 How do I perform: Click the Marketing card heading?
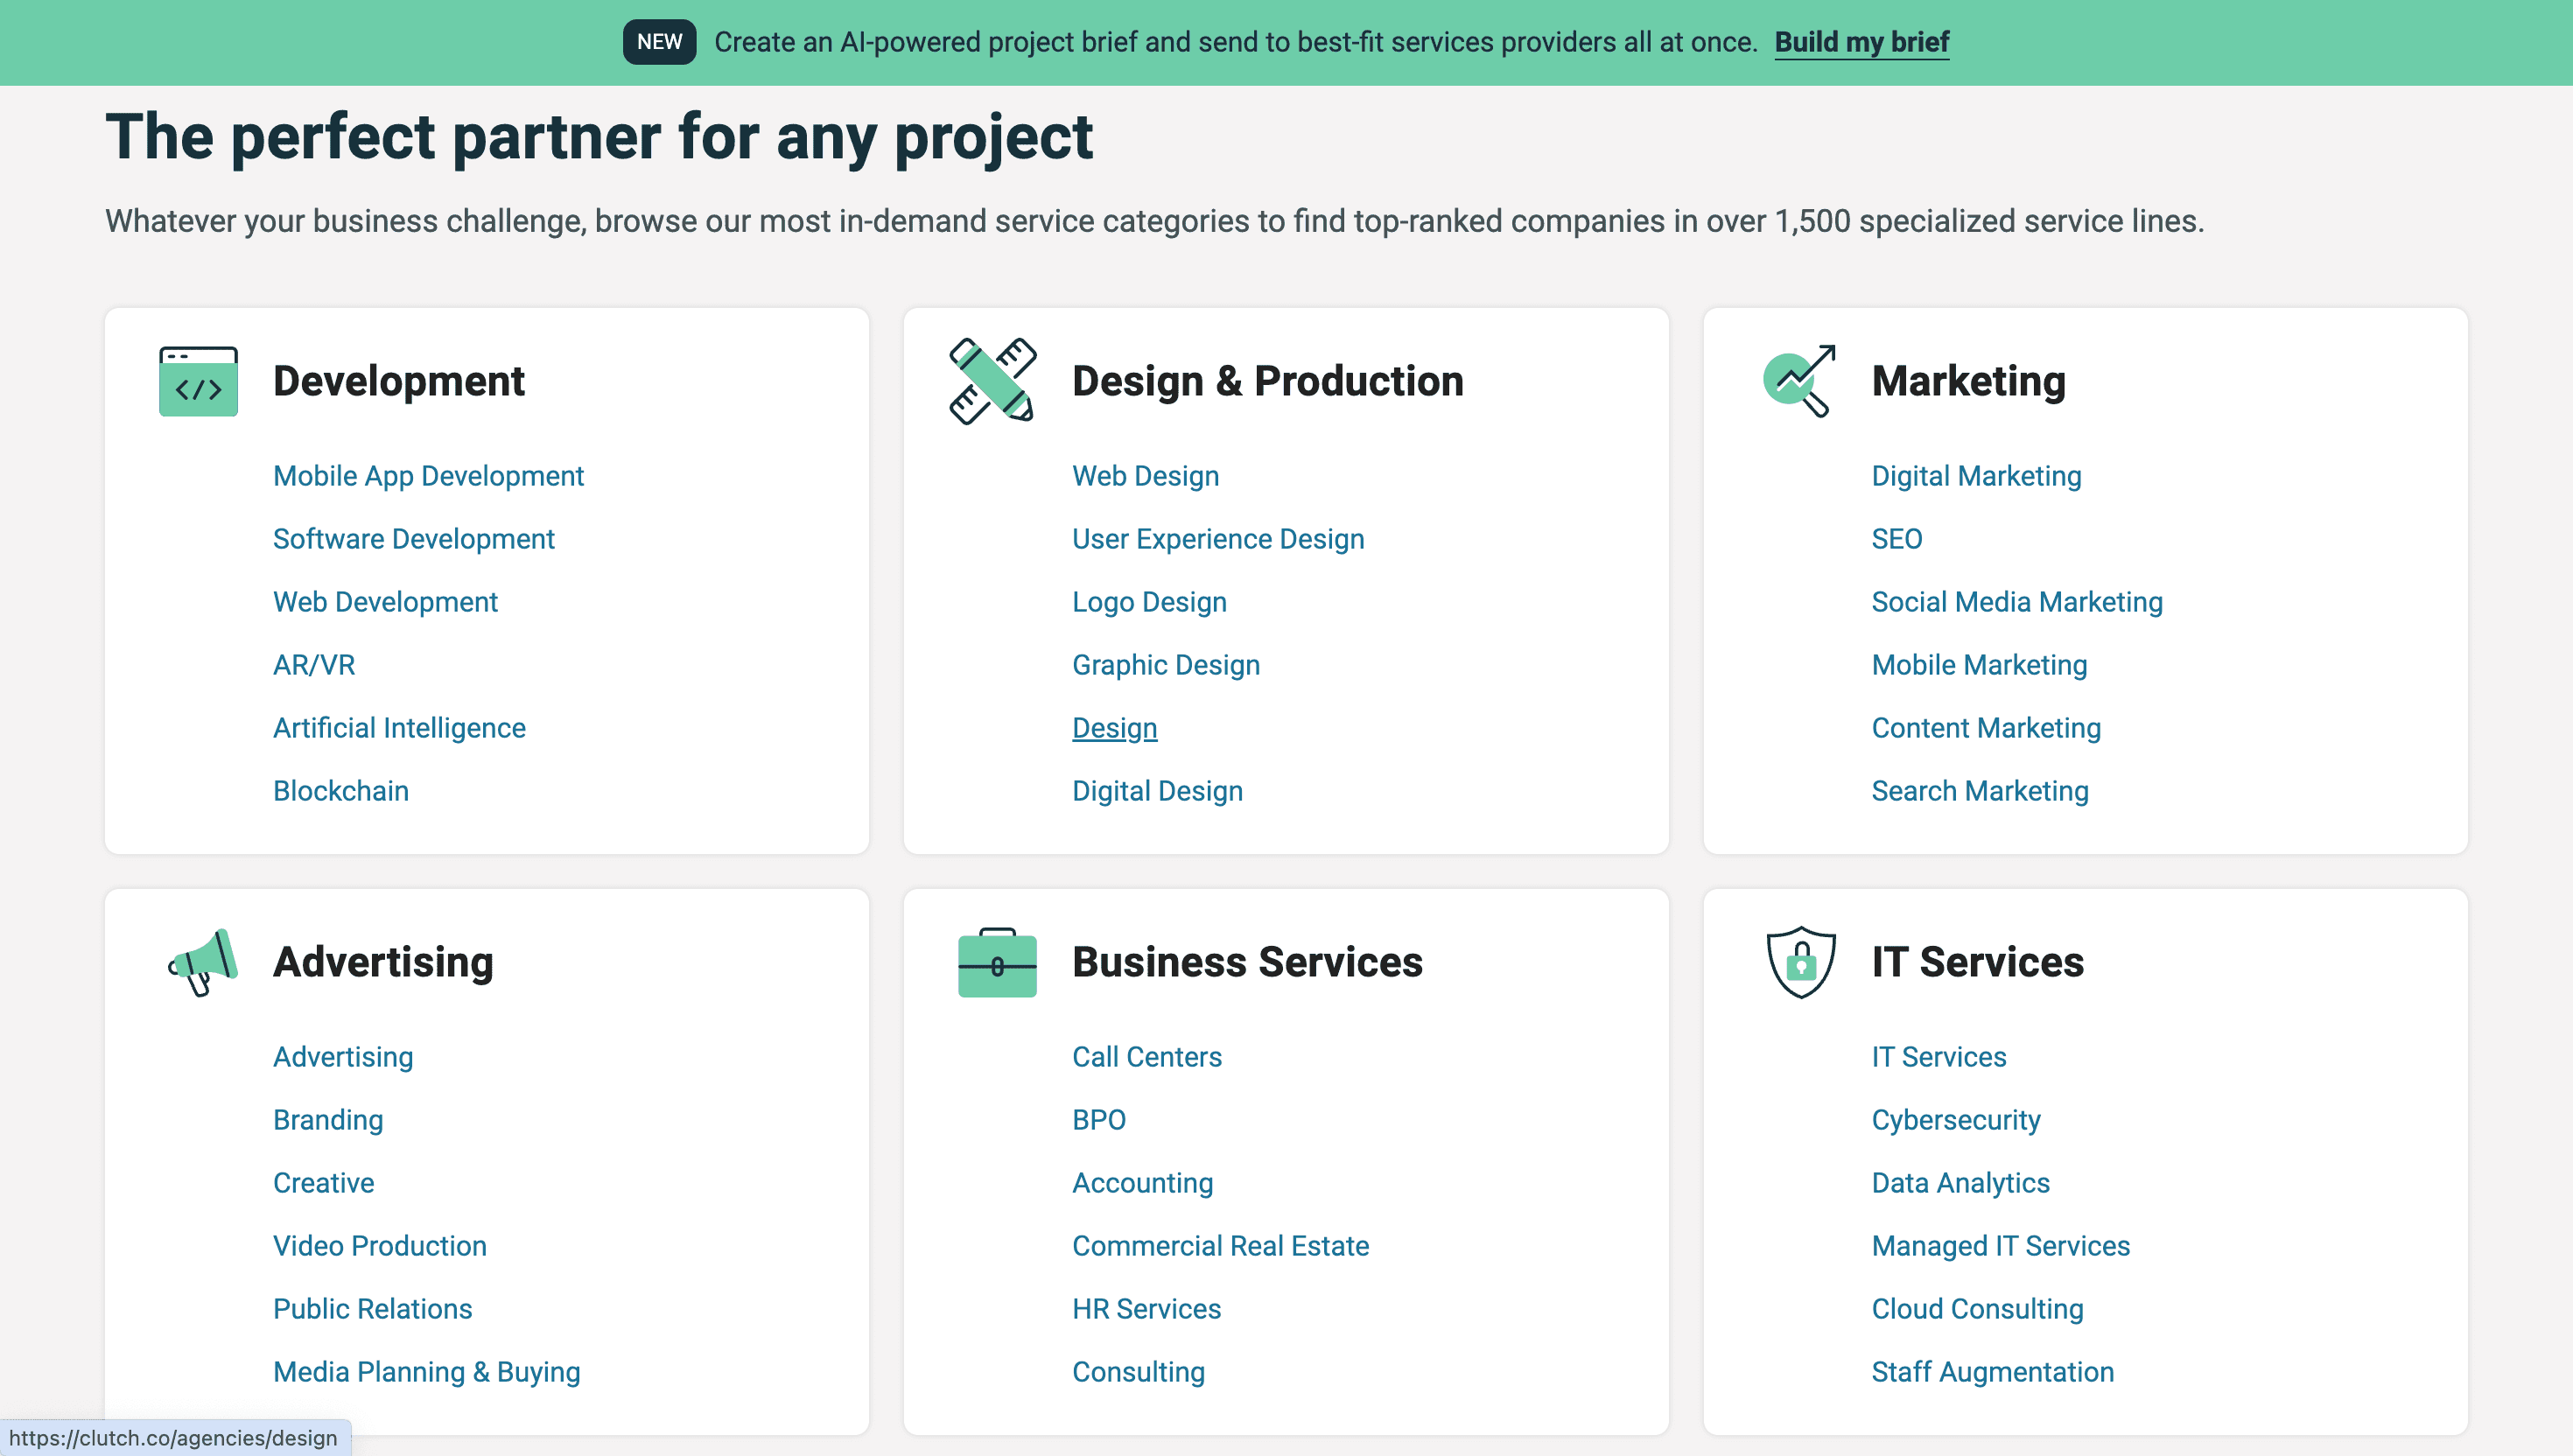coord(1968,381)
